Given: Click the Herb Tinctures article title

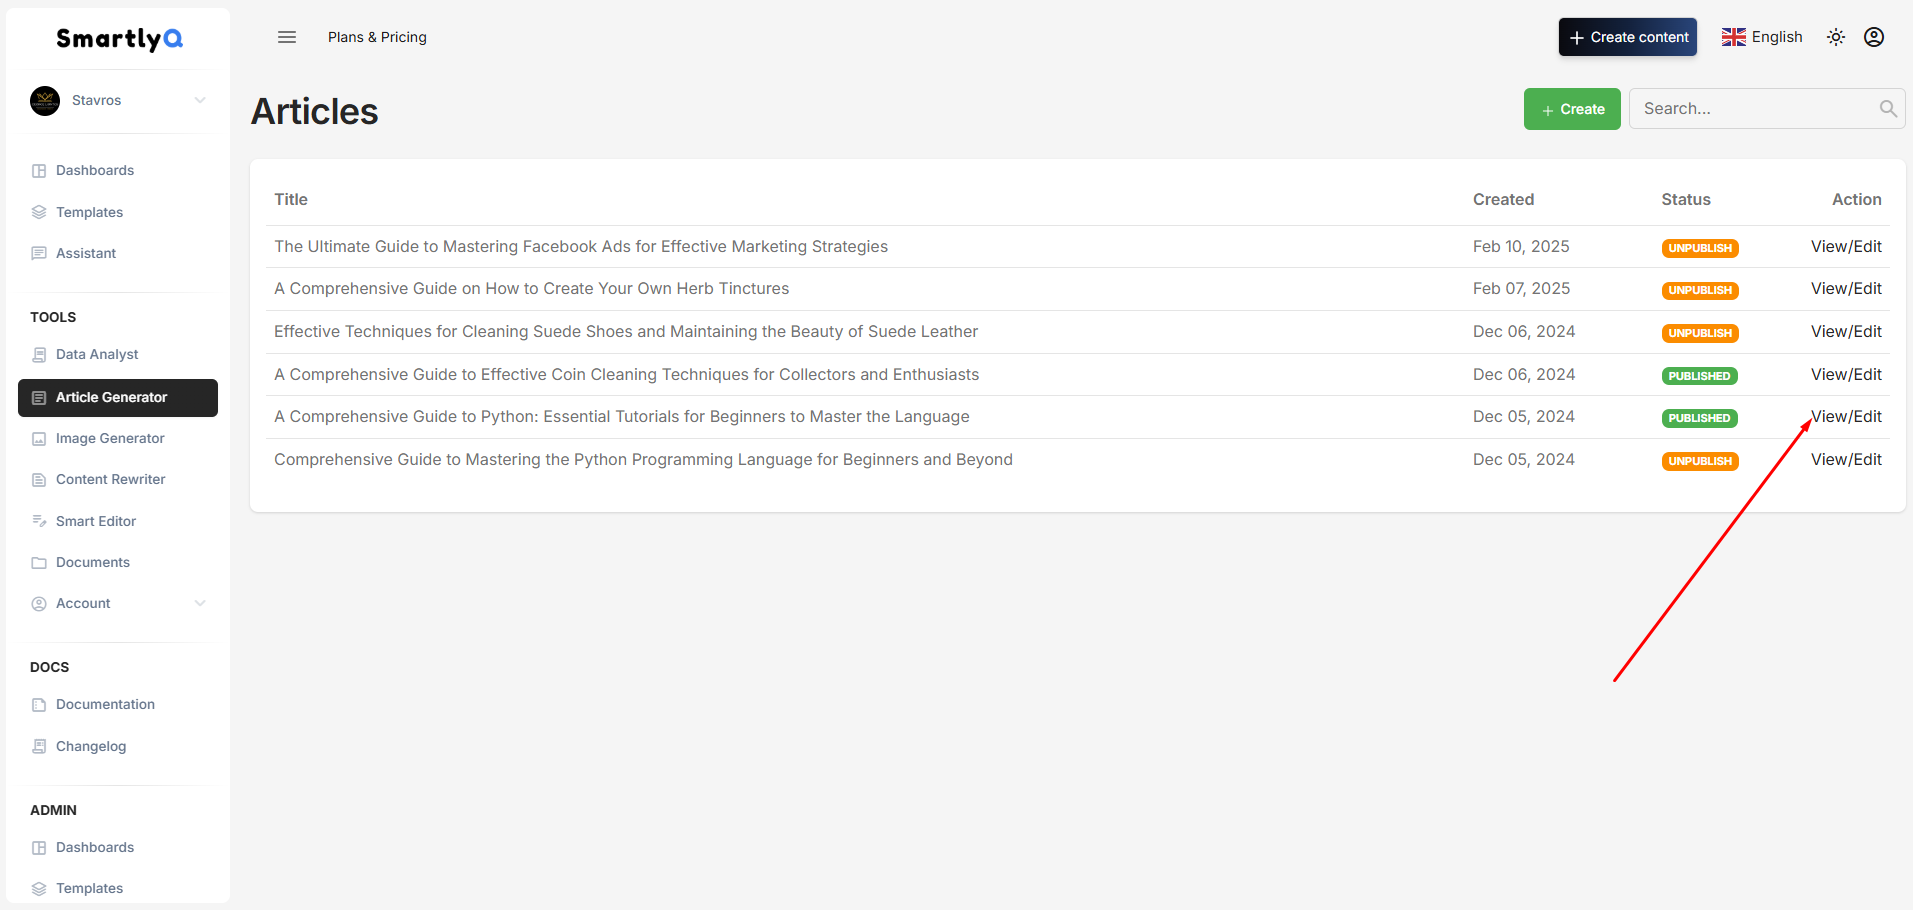Looking at the screenshot, I should 532,289.
